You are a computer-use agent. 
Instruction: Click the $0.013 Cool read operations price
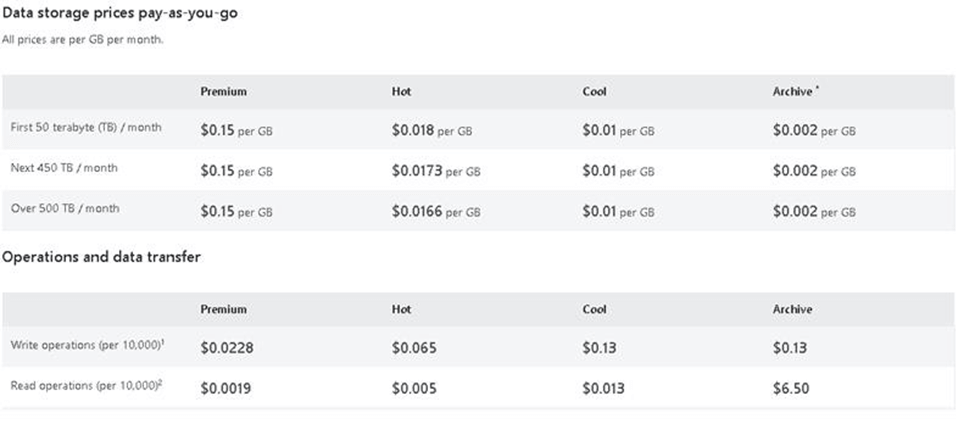point(605,388)
